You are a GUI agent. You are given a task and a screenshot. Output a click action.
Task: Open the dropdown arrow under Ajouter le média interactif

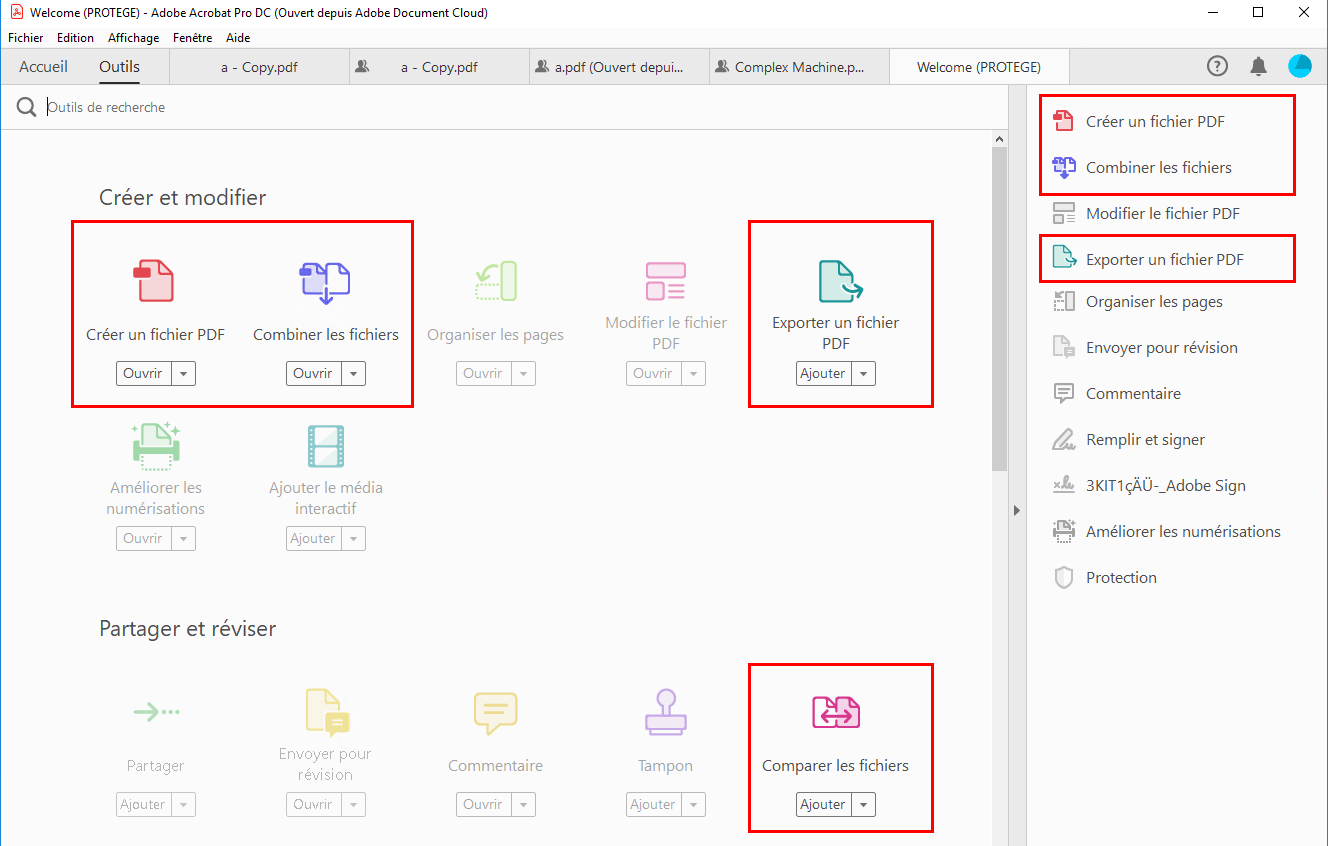click(x=353, y=538)
